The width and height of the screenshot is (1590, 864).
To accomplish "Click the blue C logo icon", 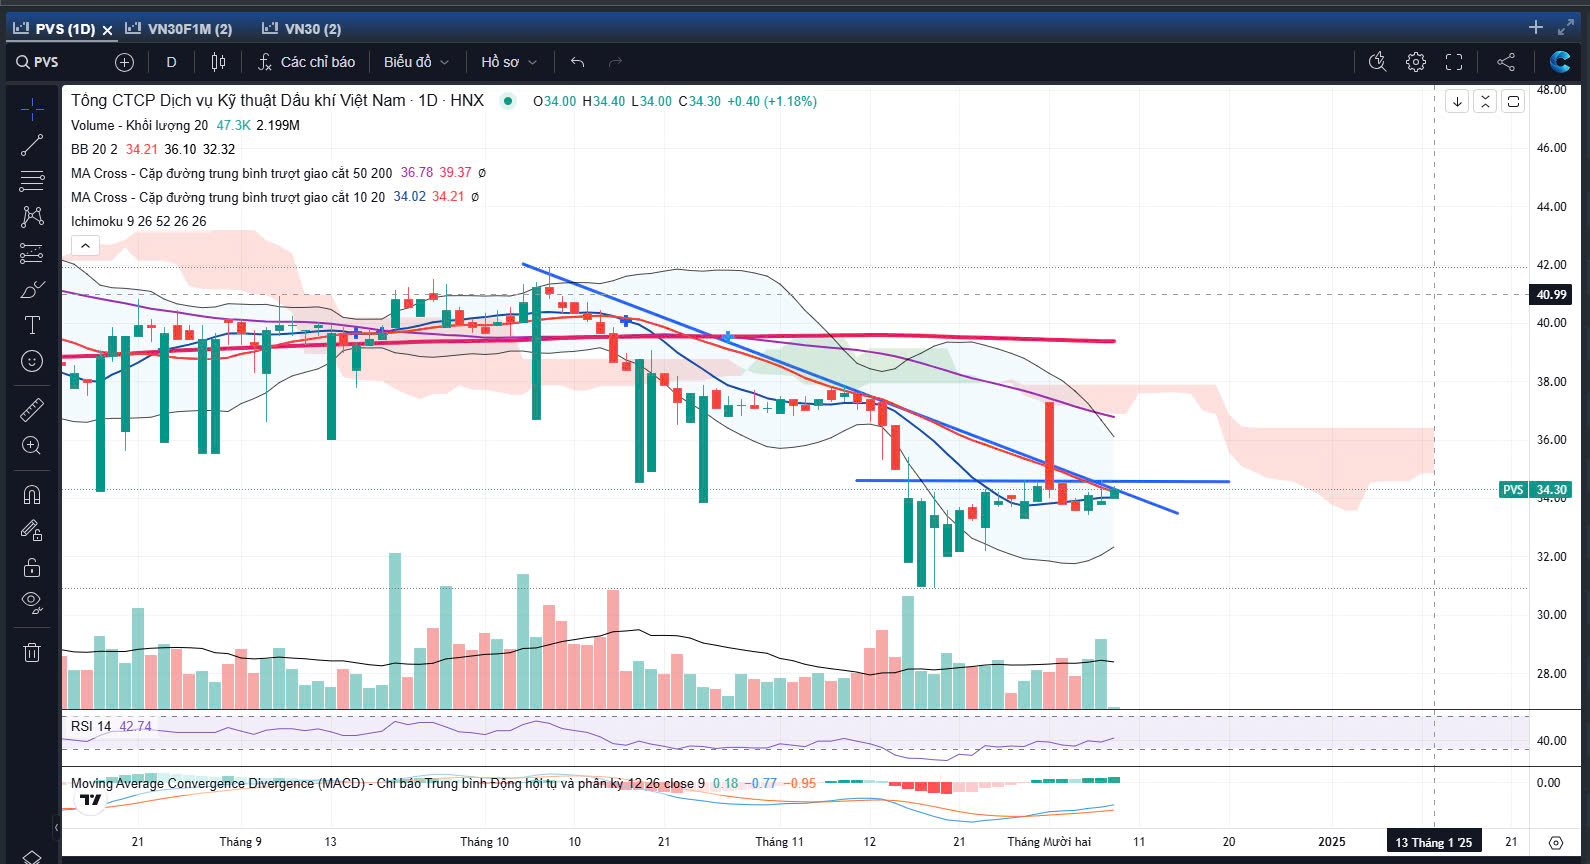I will 1559,62.
